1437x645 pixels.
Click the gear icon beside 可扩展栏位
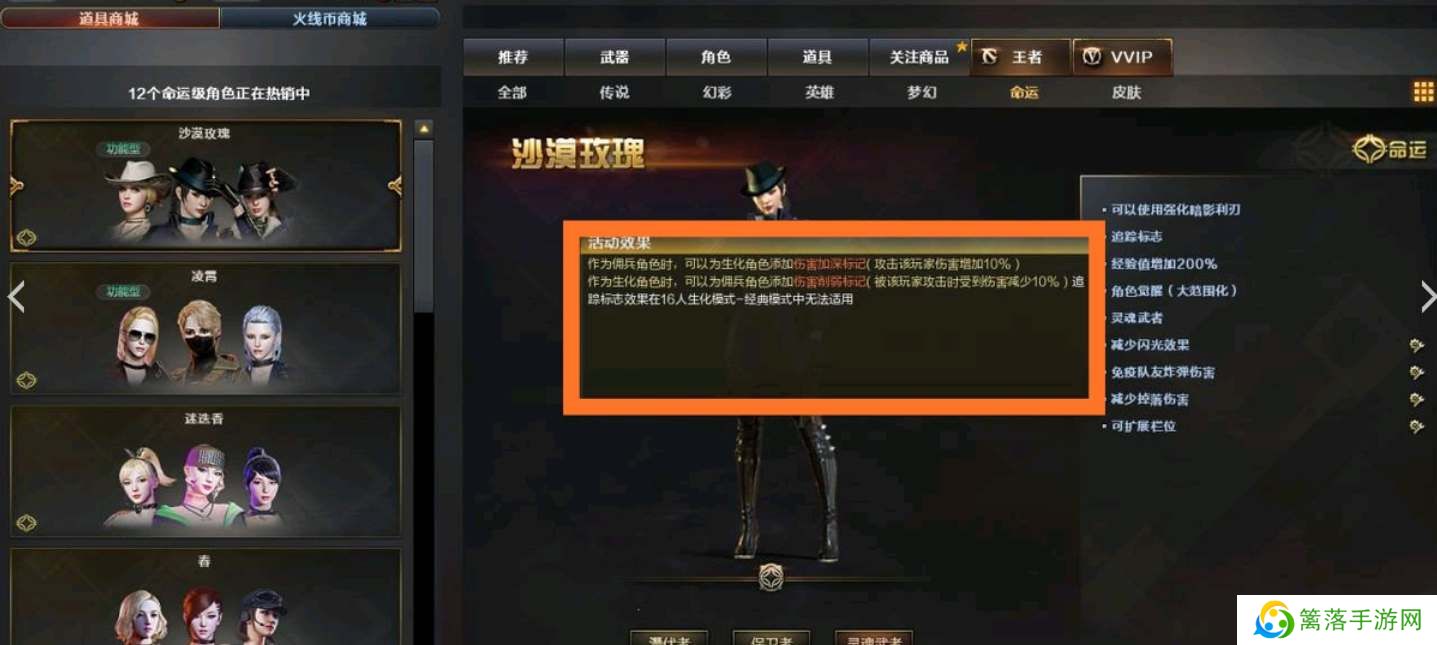point(1416,426)
